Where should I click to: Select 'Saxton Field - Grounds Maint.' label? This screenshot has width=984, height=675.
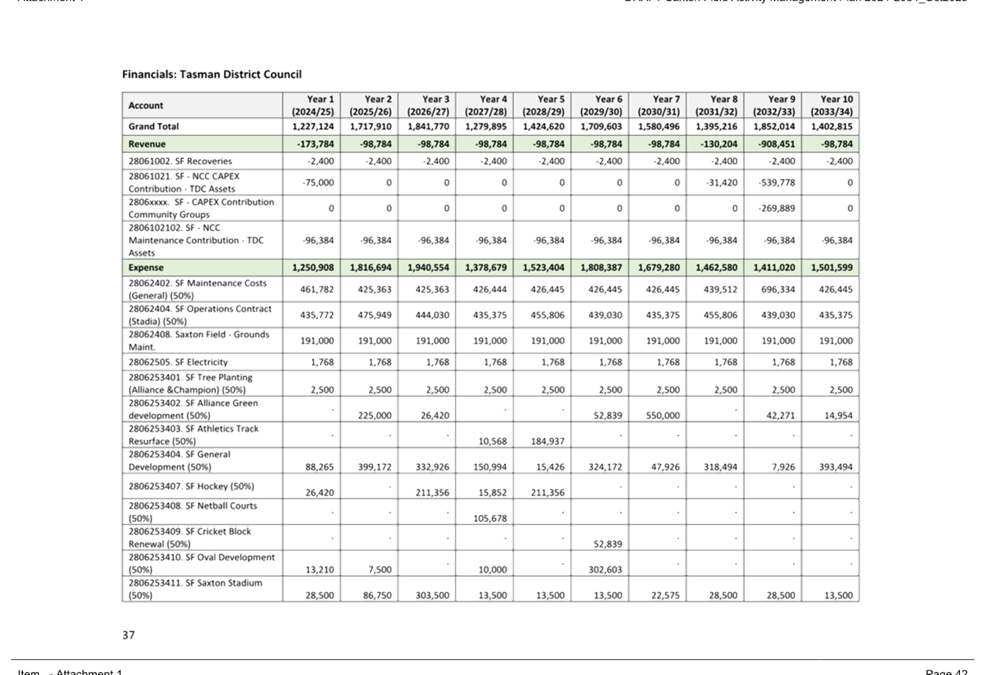coord(199,341)
